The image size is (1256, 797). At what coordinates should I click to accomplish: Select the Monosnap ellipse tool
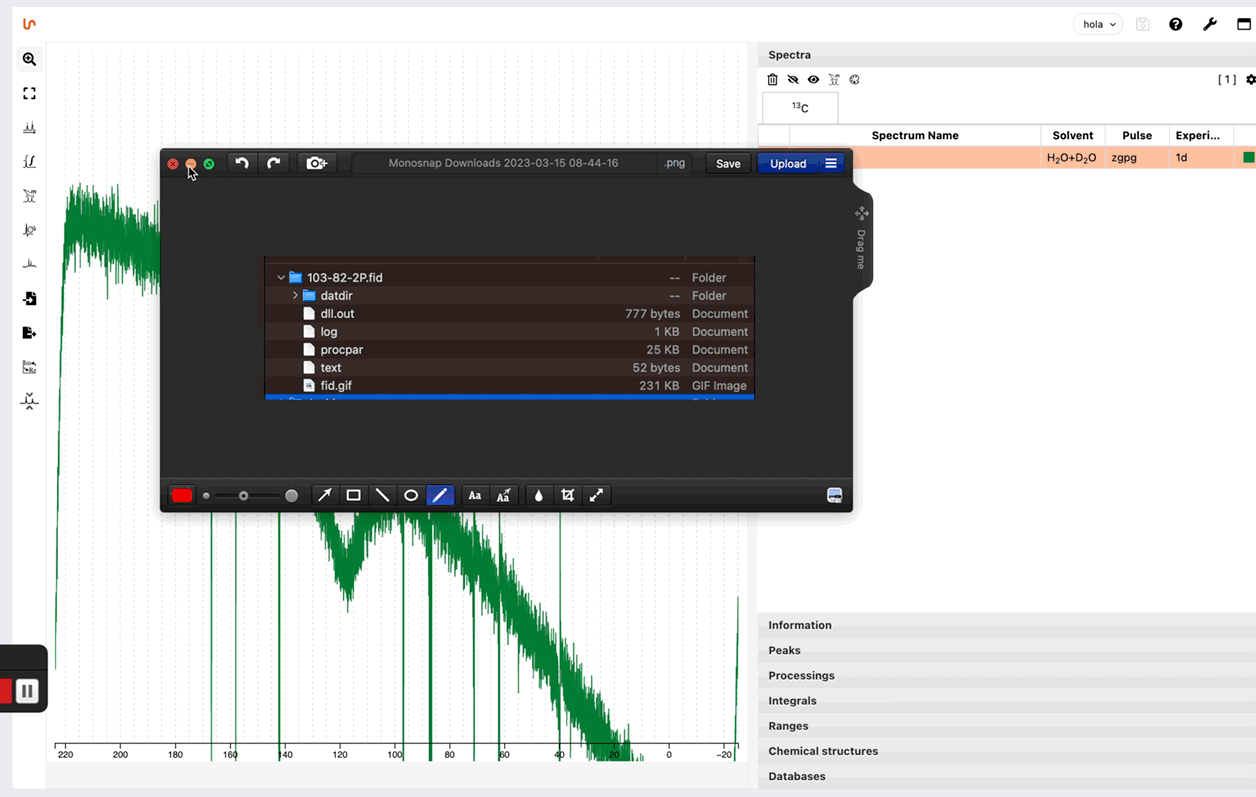click(411, 496)
